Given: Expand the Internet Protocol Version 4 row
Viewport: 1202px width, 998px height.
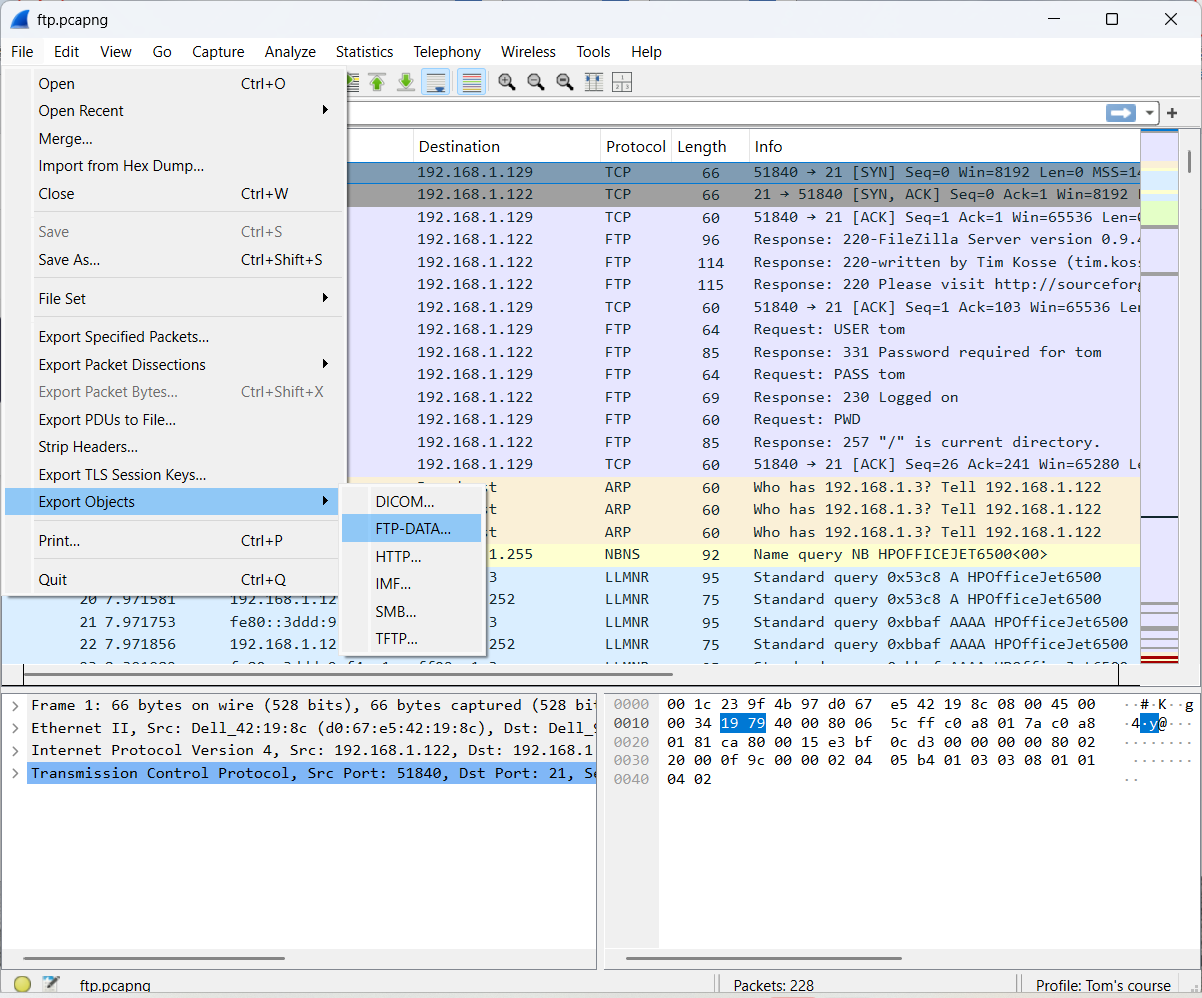Looking at the screenshot, I should (x=16, y=750).
